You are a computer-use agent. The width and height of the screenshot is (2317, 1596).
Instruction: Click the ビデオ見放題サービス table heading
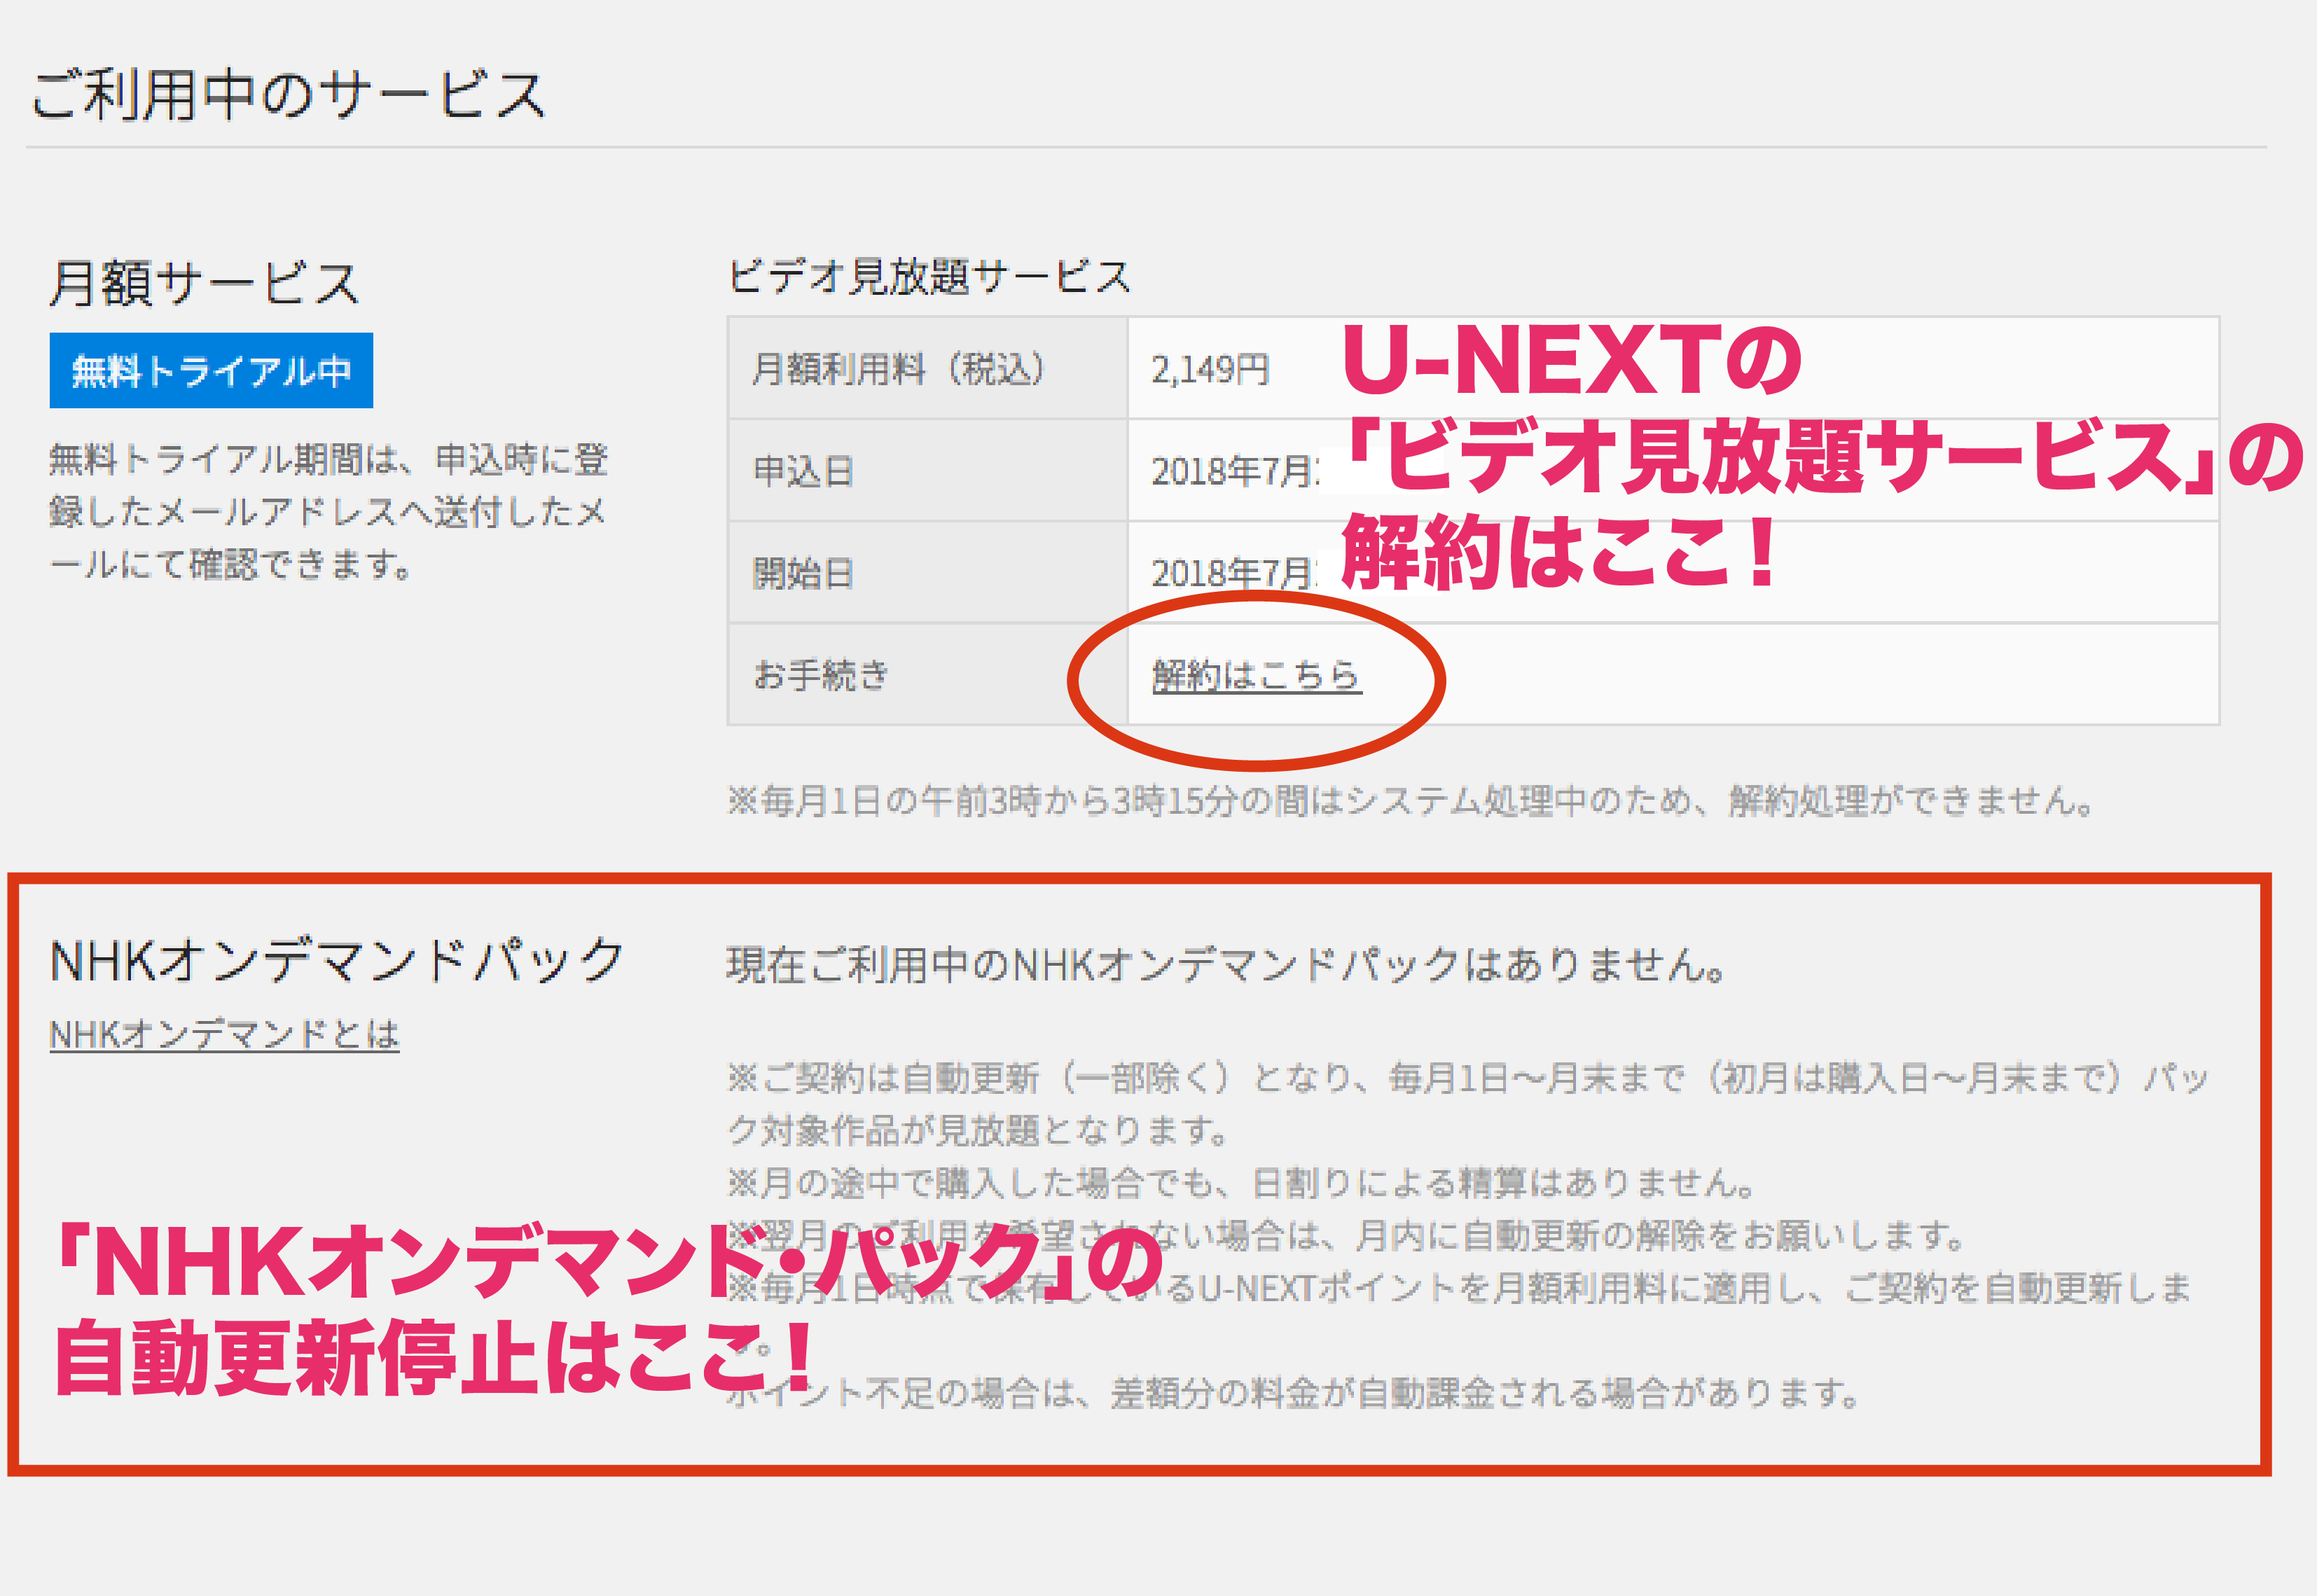pyautogui.click(x=930, y=276)
